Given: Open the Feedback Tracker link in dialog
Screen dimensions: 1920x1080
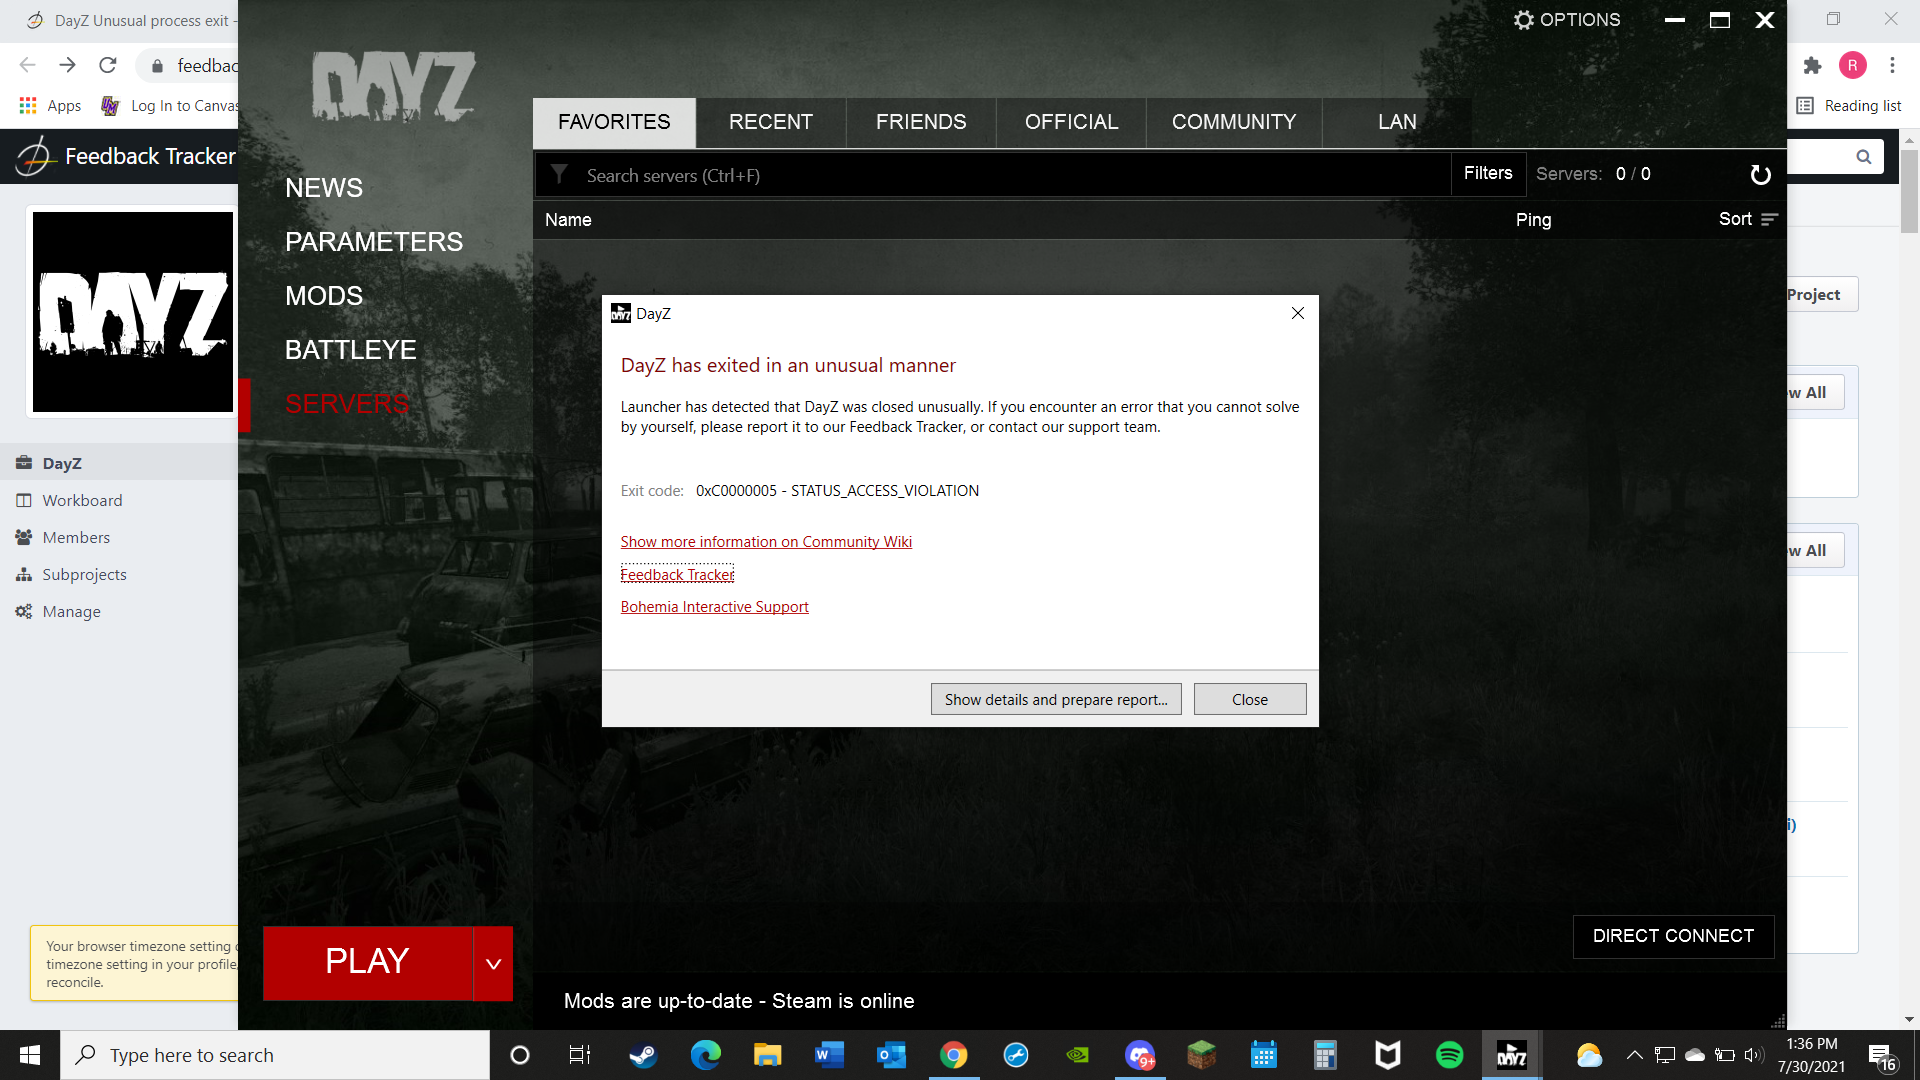Looking at the screenshot, I should click(x=677, y=575).
